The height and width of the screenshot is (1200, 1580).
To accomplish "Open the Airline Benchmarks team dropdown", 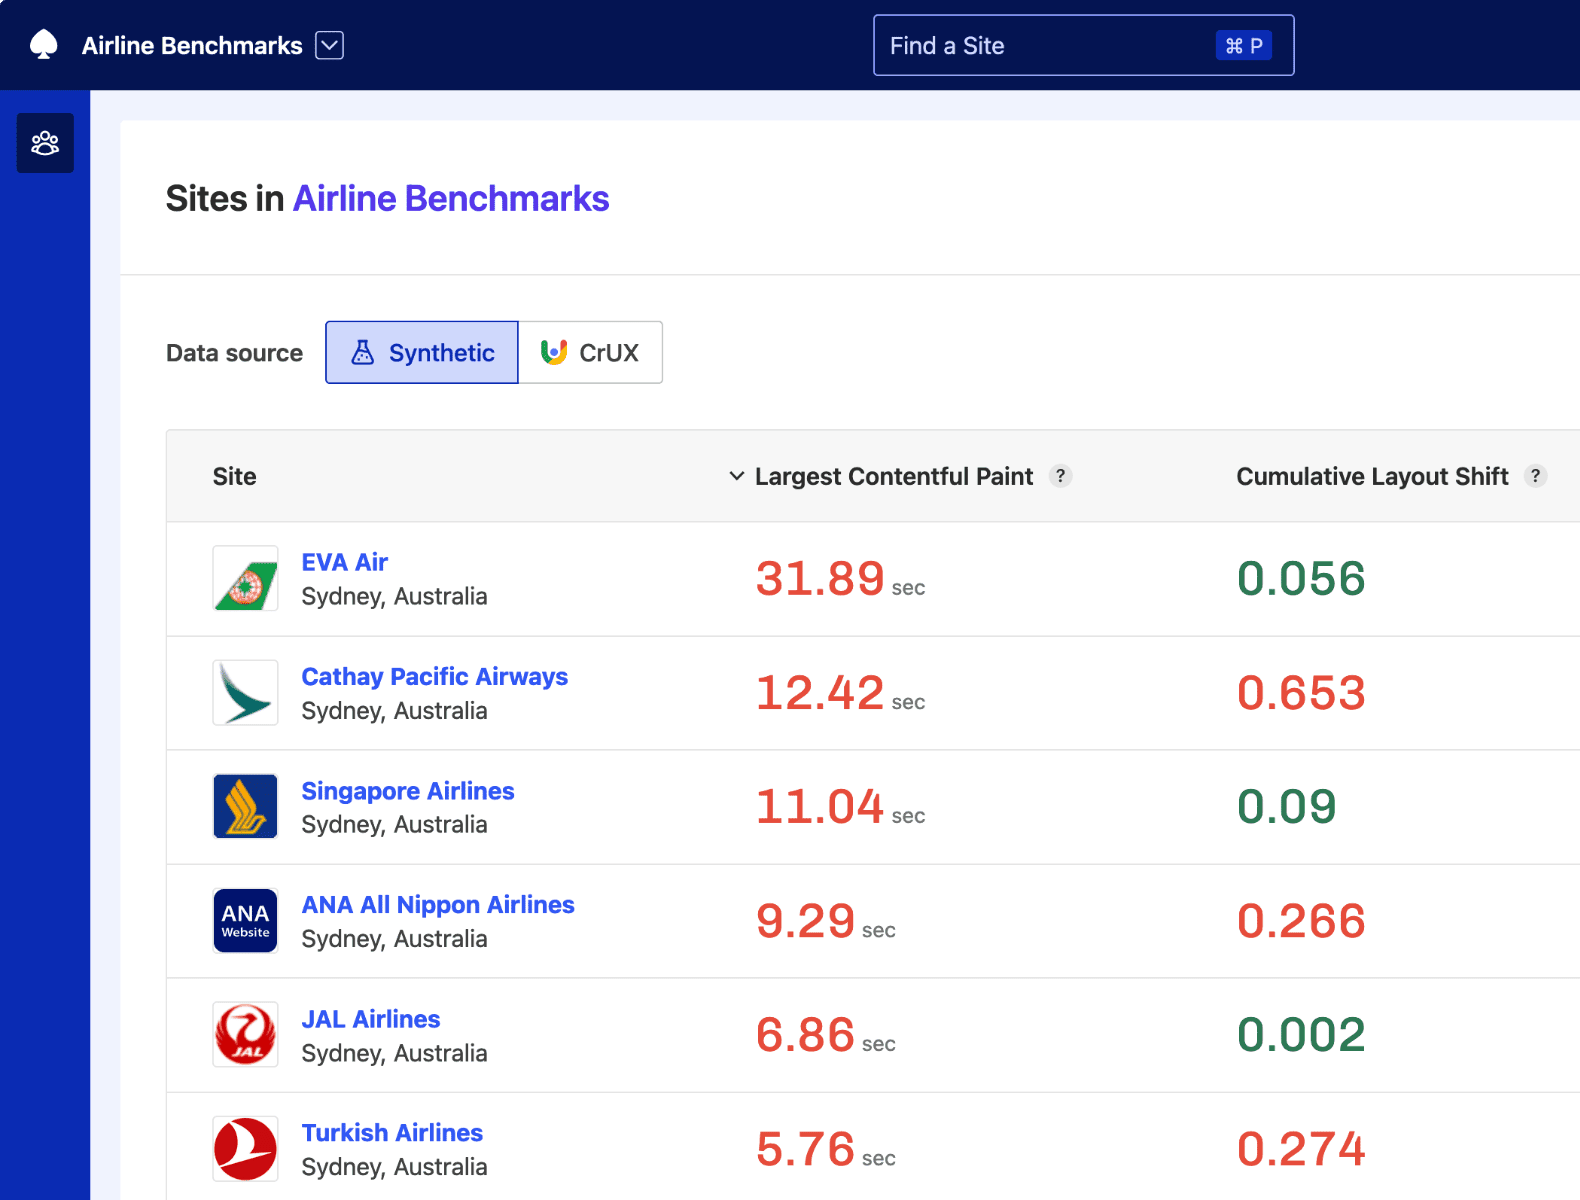I will 329,45.
